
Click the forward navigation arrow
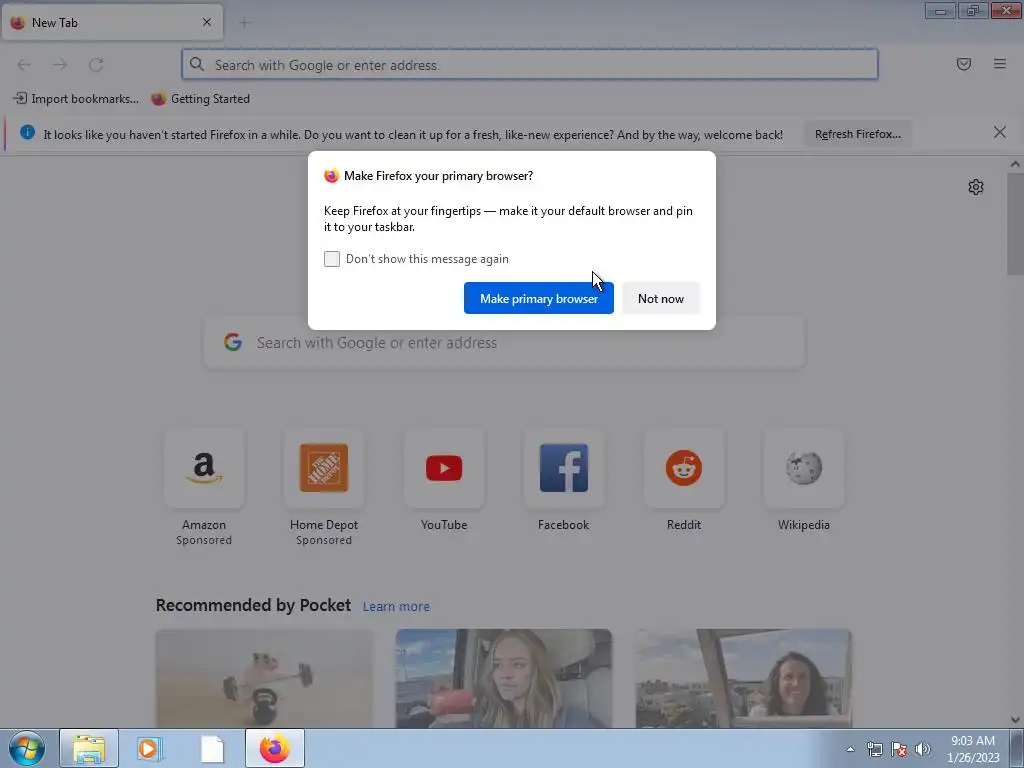[60, 65]
